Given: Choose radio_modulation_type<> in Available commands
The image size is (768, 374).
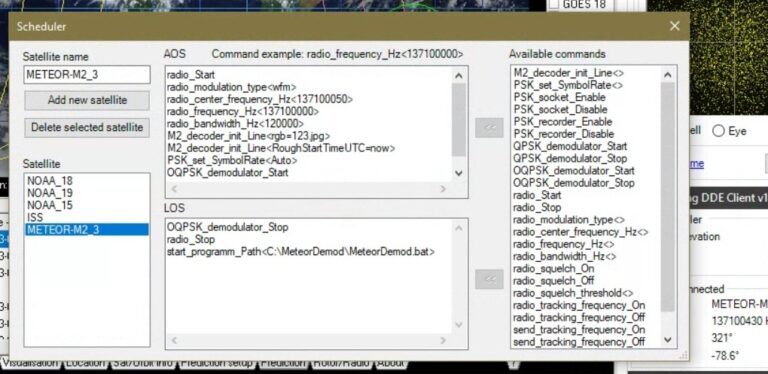Looking at the screenshot, I should [x=569, y=220].
